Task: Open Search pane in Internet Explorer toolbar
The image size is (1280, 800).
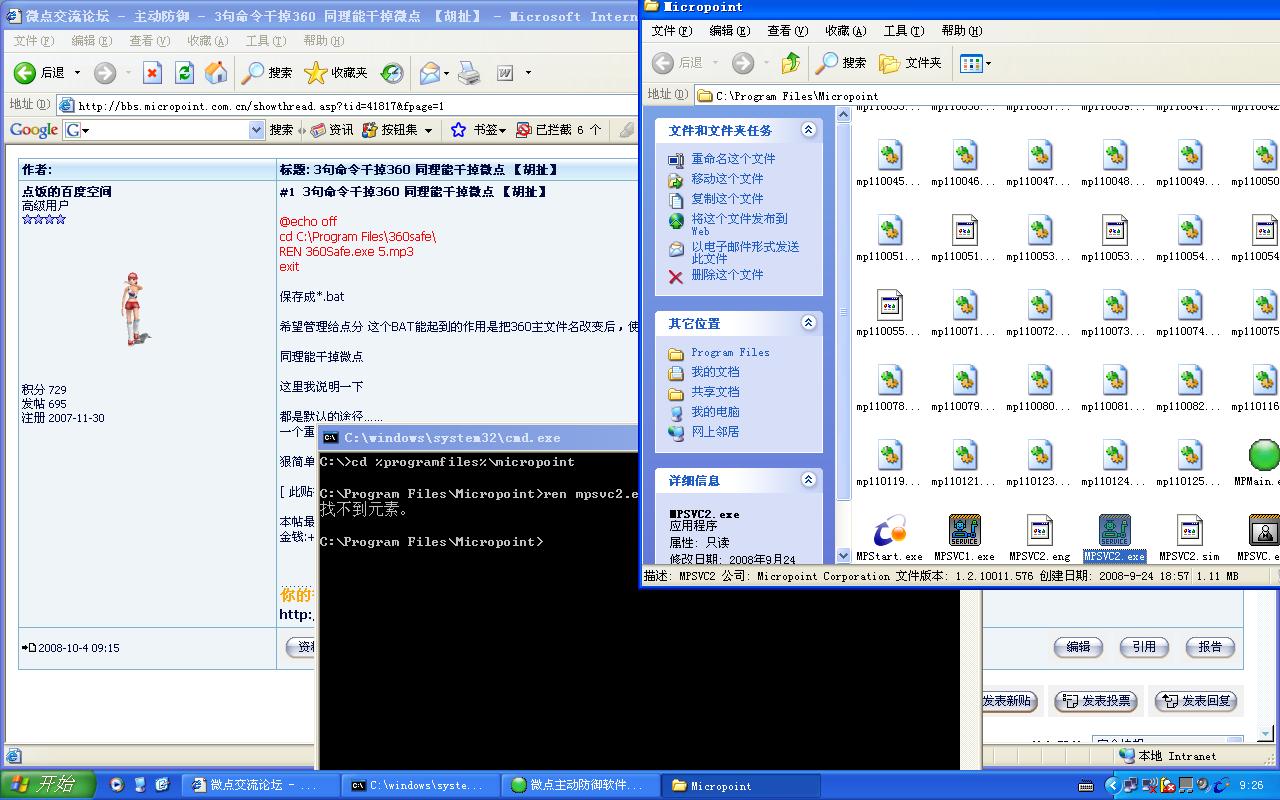Action: 267,72
